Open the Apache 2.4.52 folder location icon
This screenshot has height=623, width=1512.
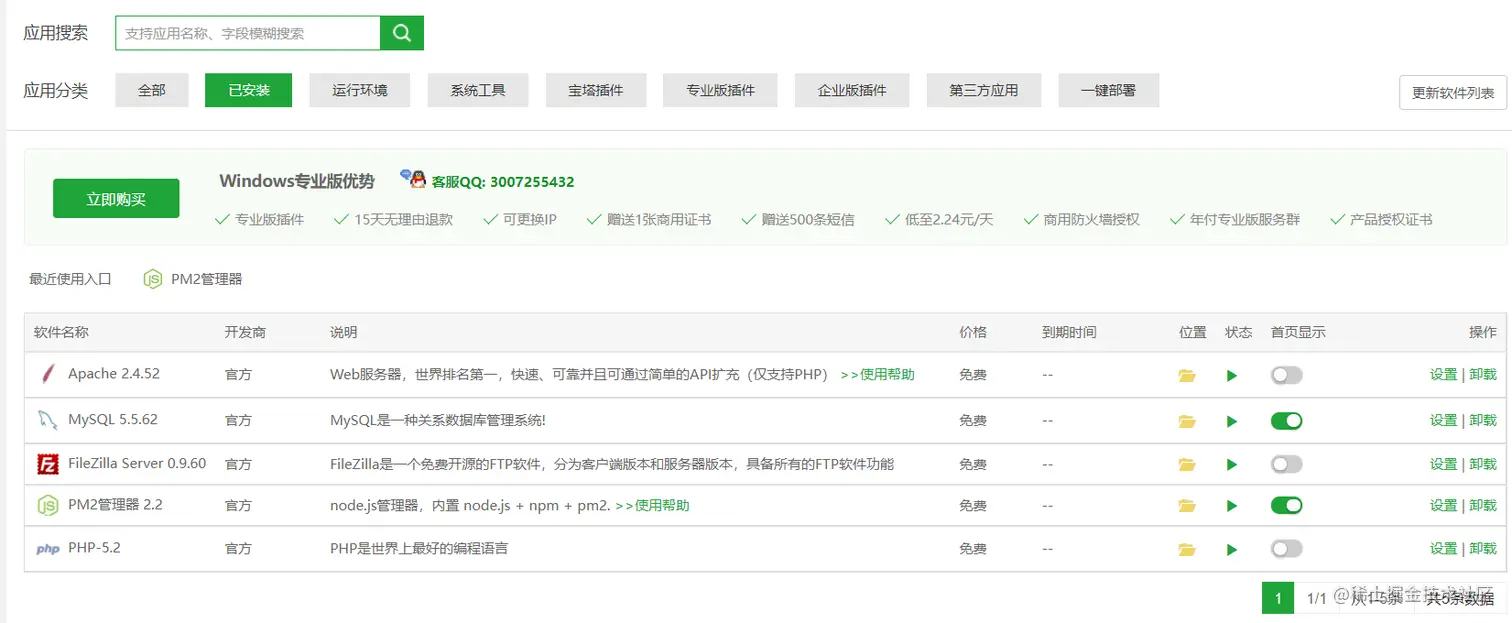tap(1187, 376)
